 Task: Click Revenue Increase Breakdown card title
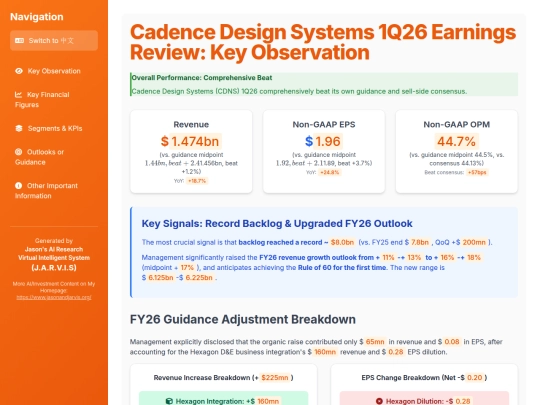(x=224, y=377)
